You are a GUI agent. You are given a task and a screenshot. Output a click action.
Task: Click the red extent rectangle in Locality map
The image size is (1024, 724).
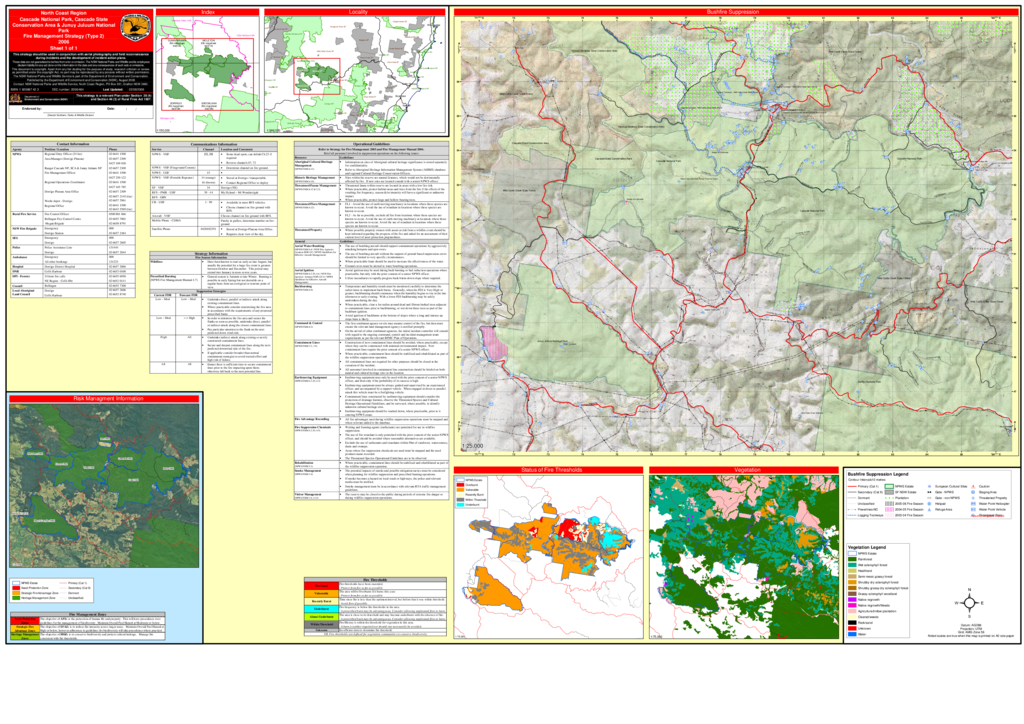tap(317, 76)
